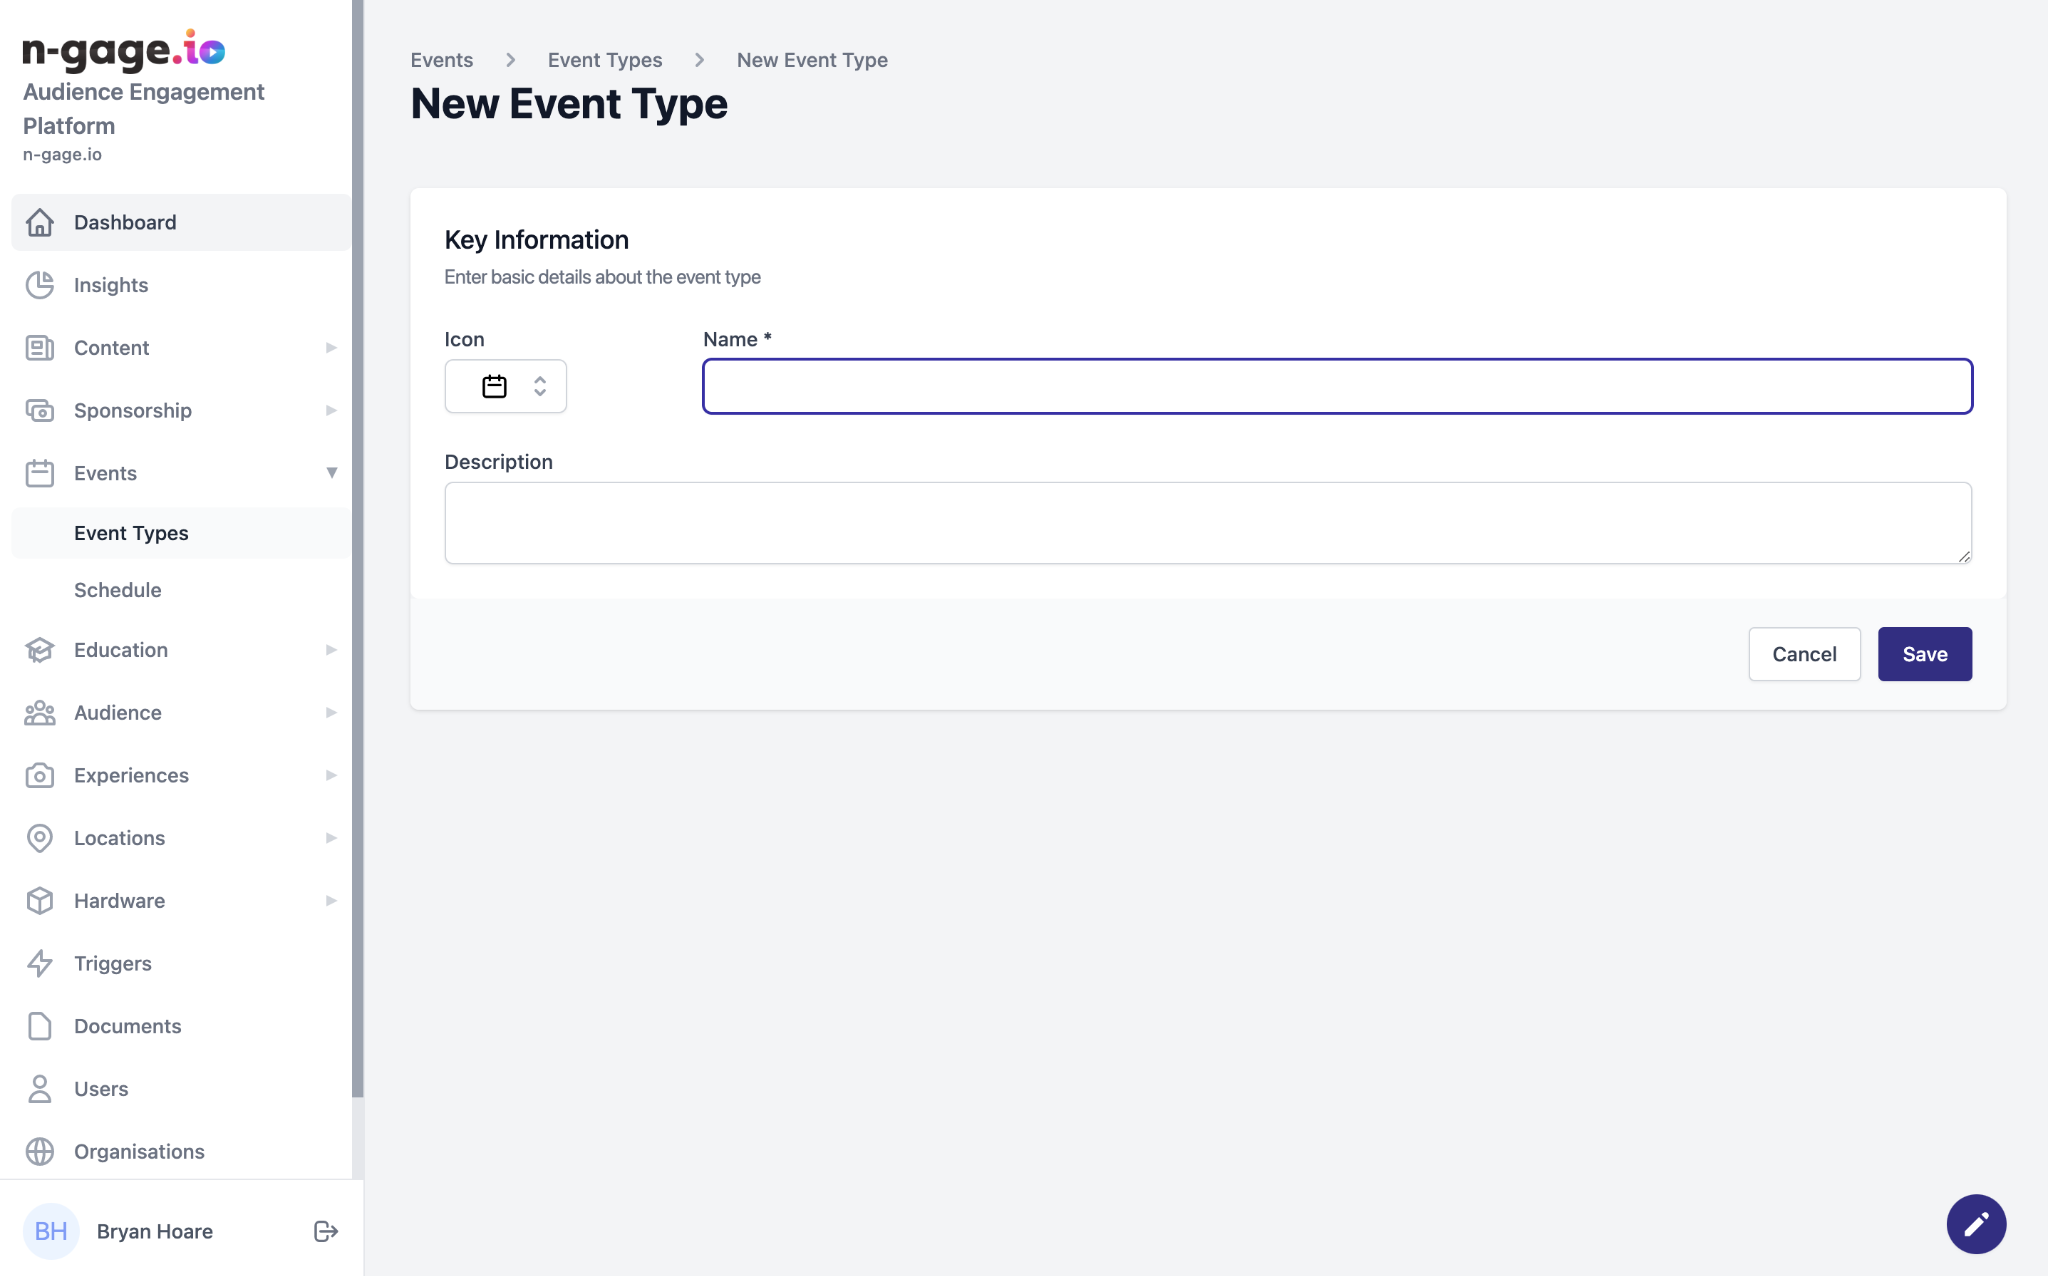Open the Schedule submenu item
Screen dimensions: 2048x1276
(118, 590)
